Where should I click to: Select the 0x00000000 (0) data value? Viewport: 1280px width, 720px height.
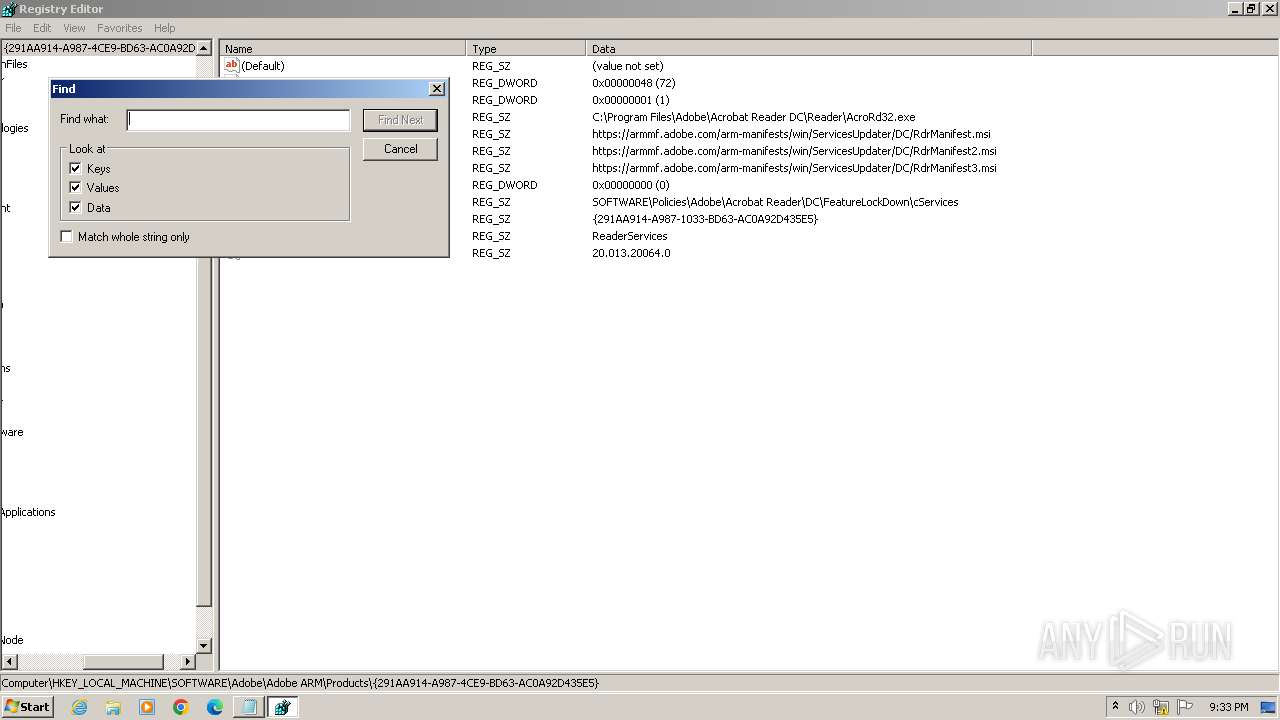(x=630, y=185)
